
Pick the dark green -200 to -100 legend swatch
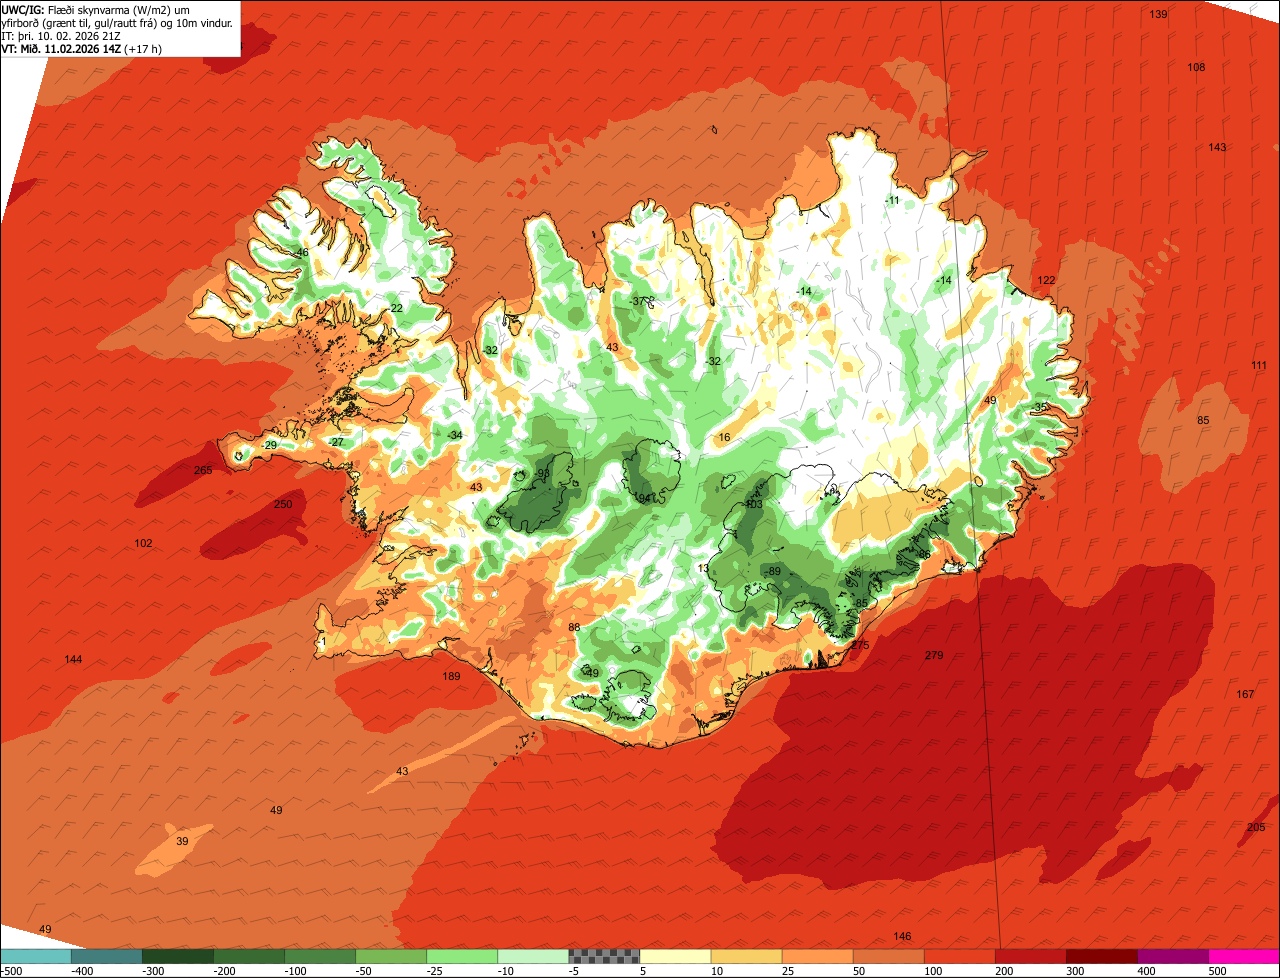248,956
